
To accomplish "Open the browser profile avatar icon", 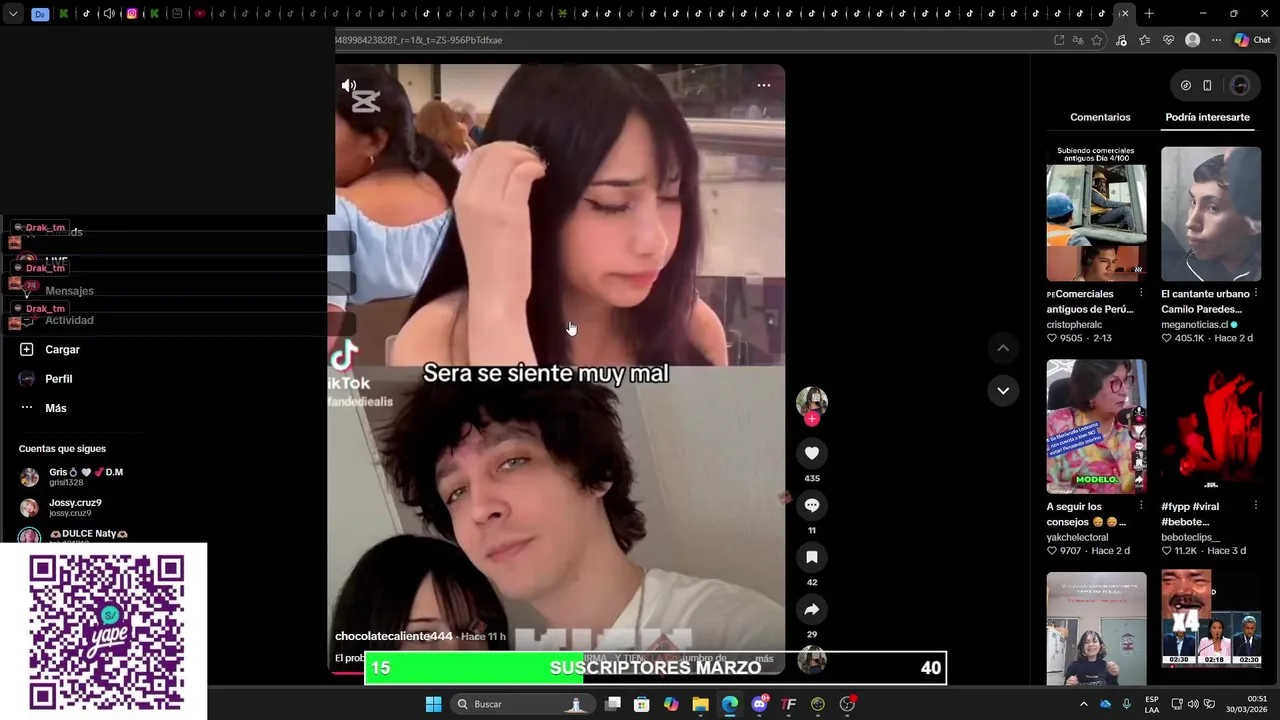I will pyautogui.click(x=1192, y=40).
